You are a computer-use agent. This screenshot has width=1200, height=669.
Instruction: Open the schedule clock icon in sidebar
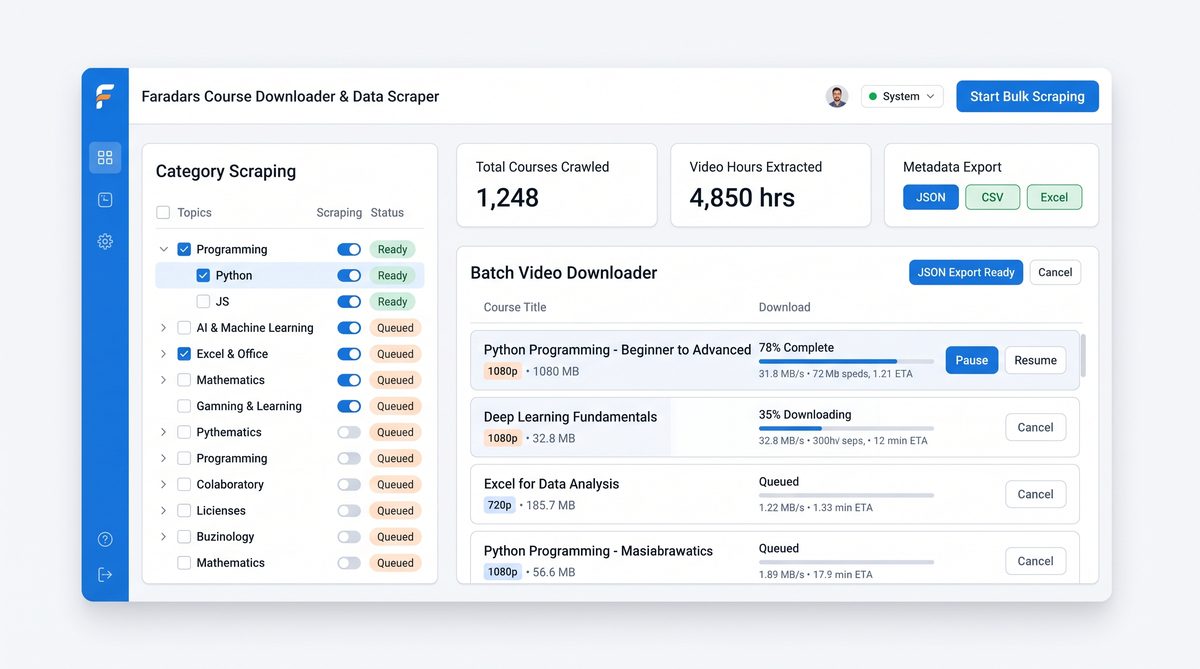click(105, 200)
